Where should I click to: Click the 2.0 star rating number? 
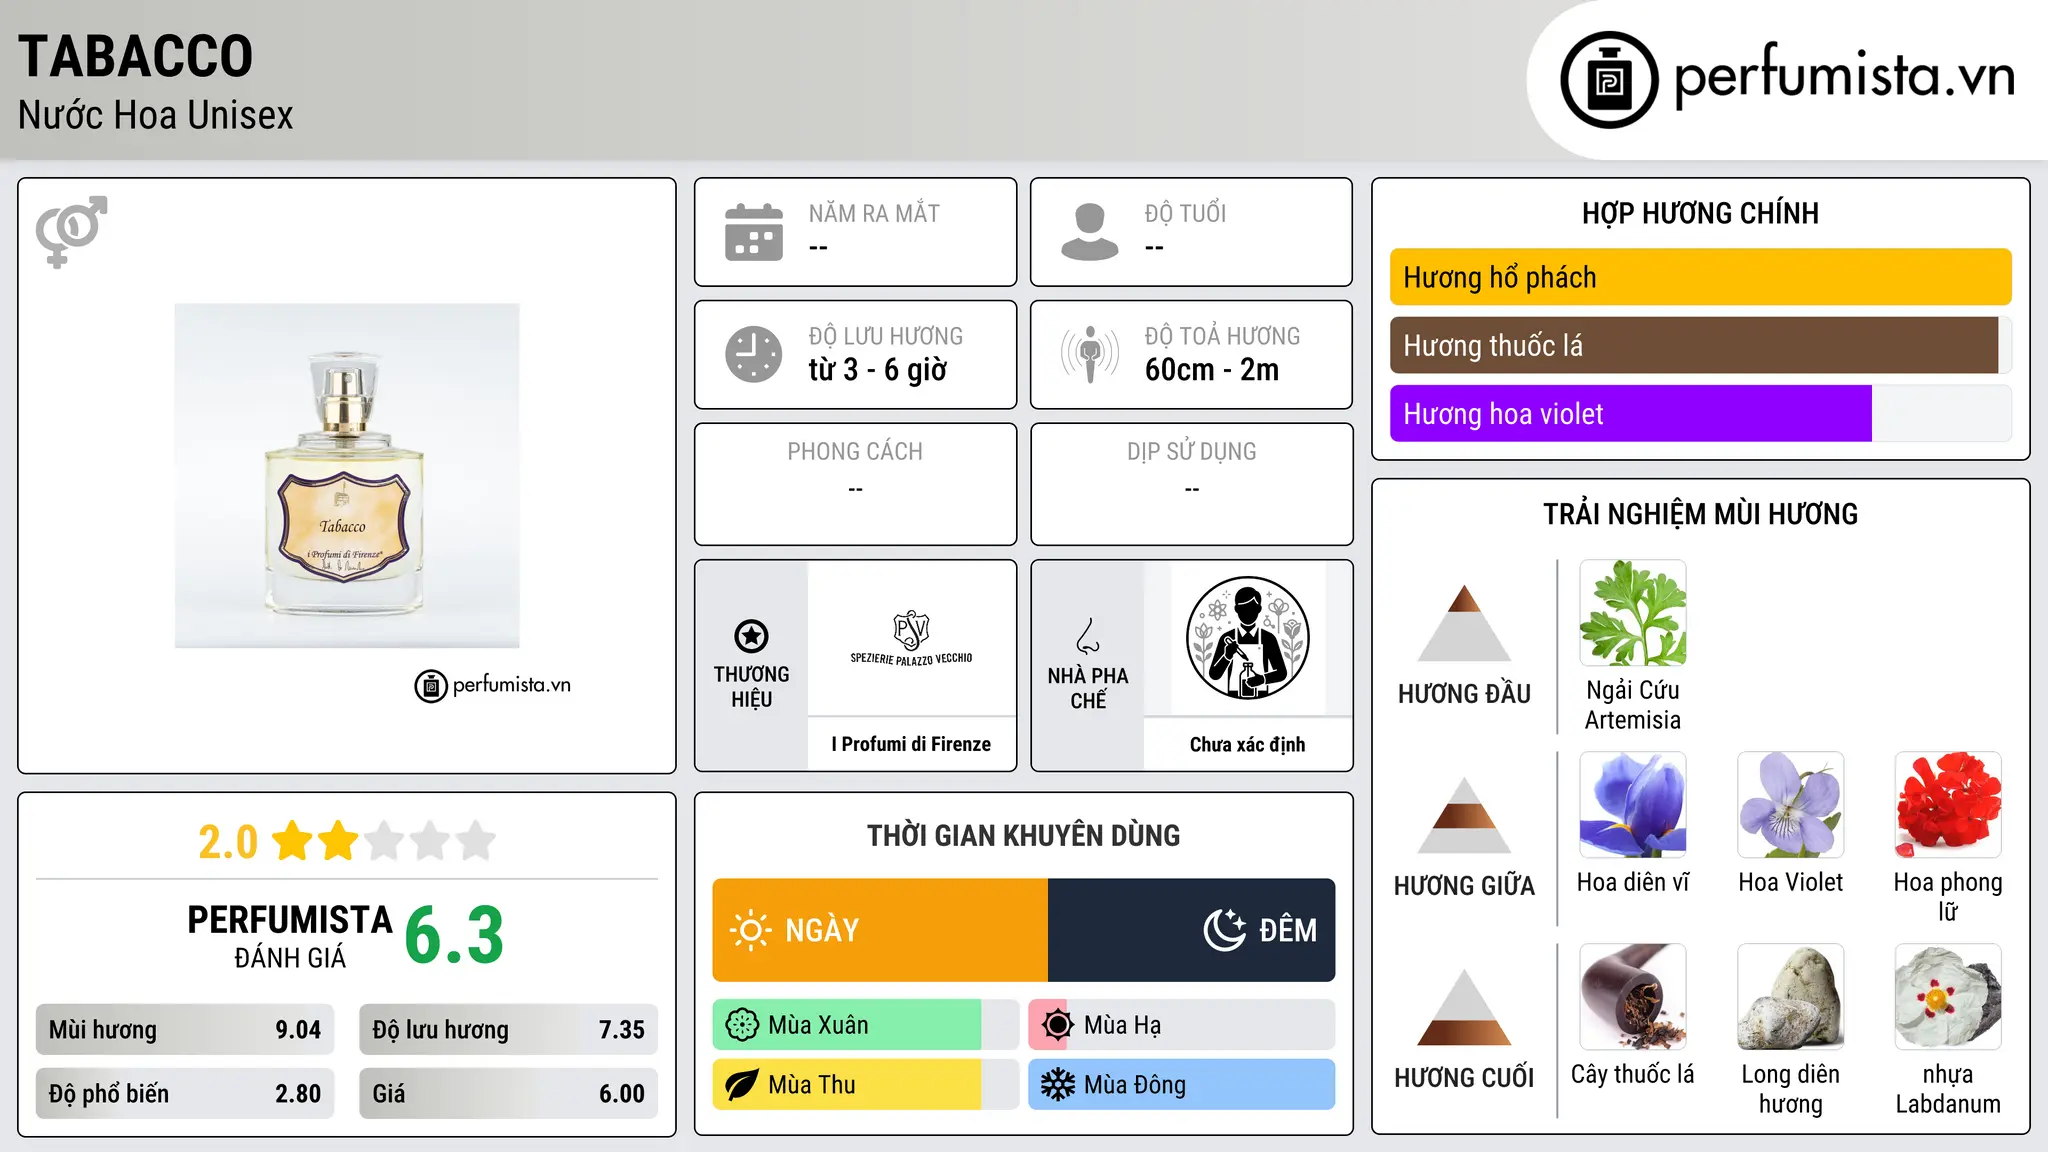pos(228,842)
